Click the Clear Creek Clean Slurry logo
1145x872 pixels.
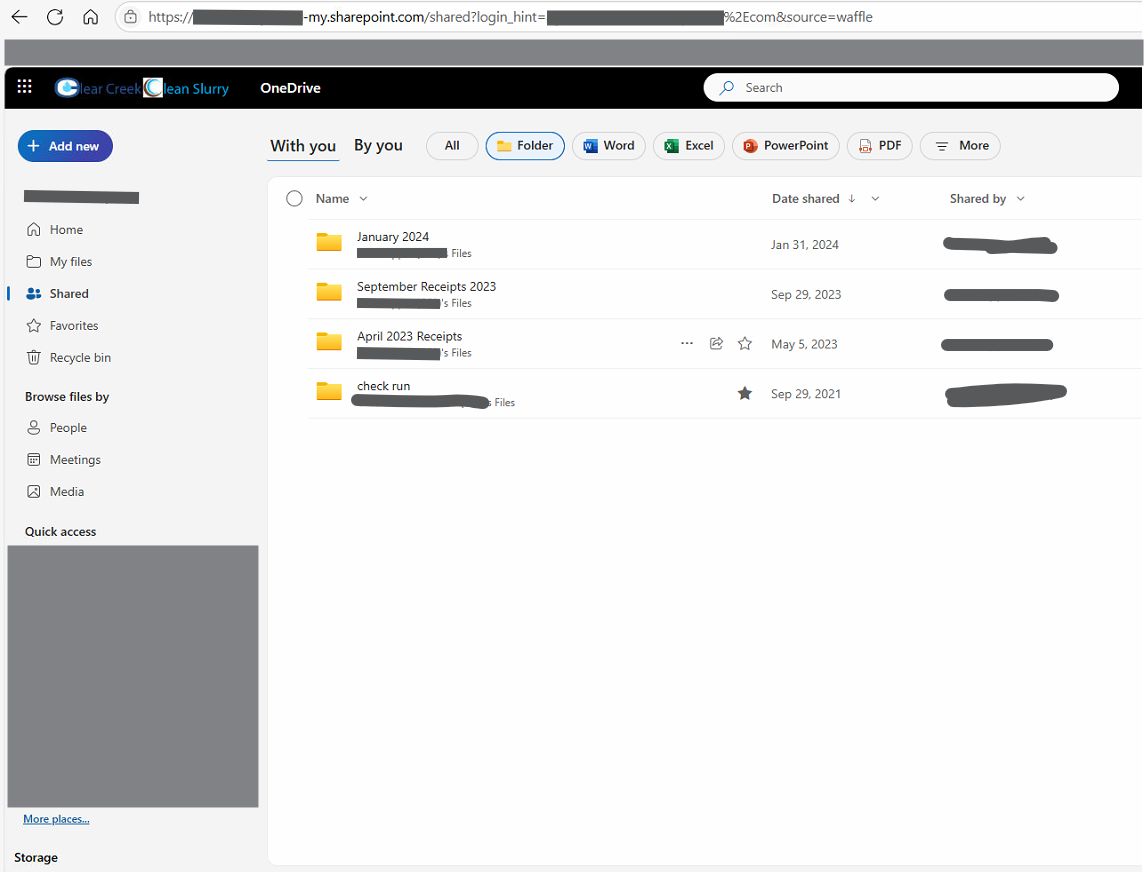142,88
